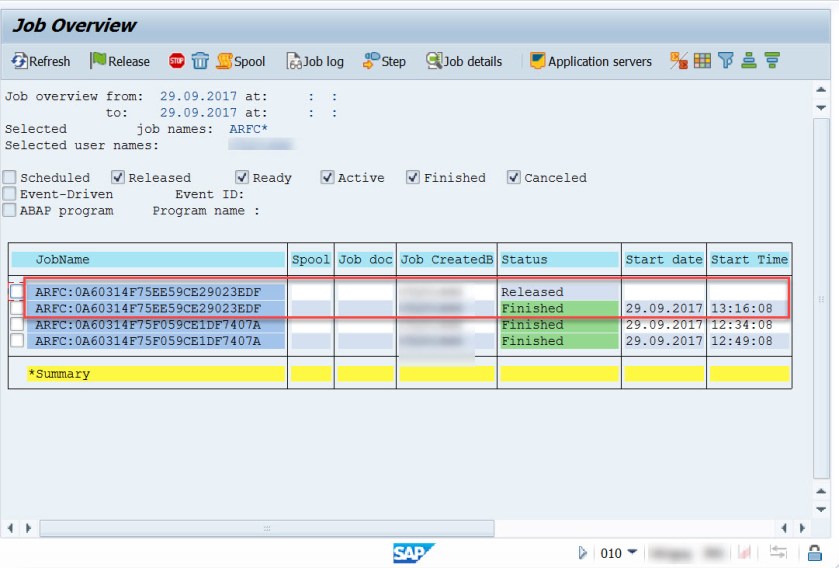
Task: Toggle the Finished checkbox
Action: point(413,177)
